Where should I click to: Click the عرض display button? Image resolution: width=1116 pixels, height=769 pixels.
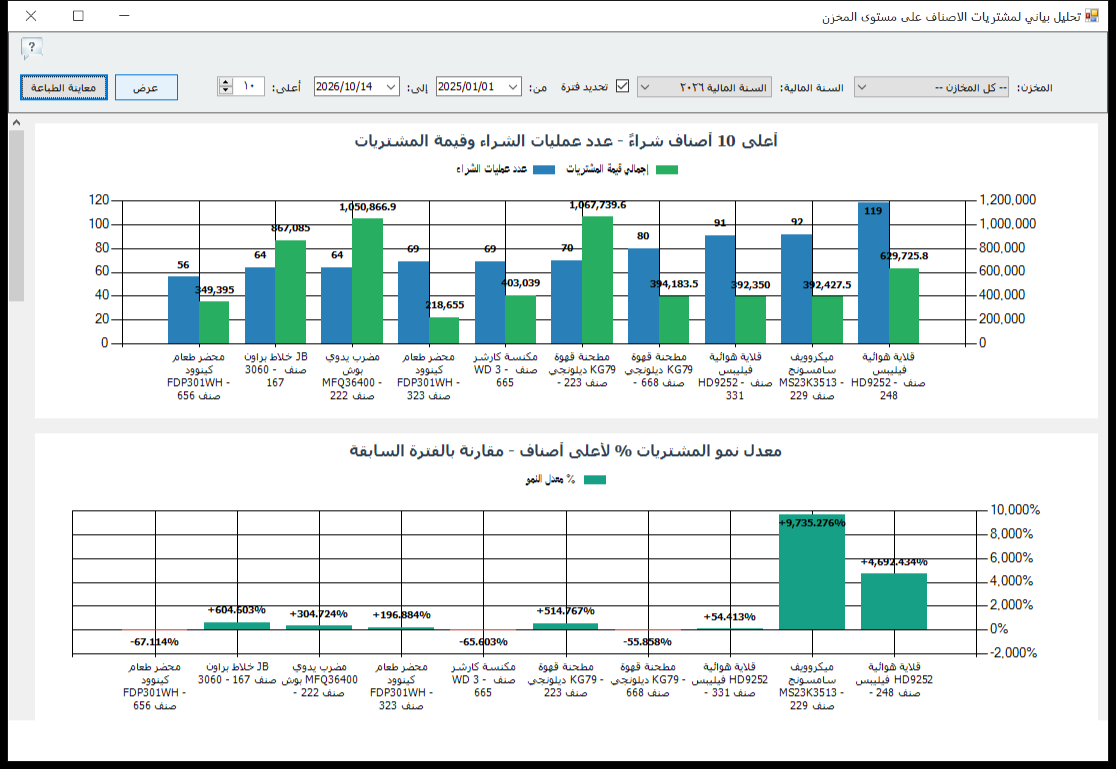click(x=146, y=88)
